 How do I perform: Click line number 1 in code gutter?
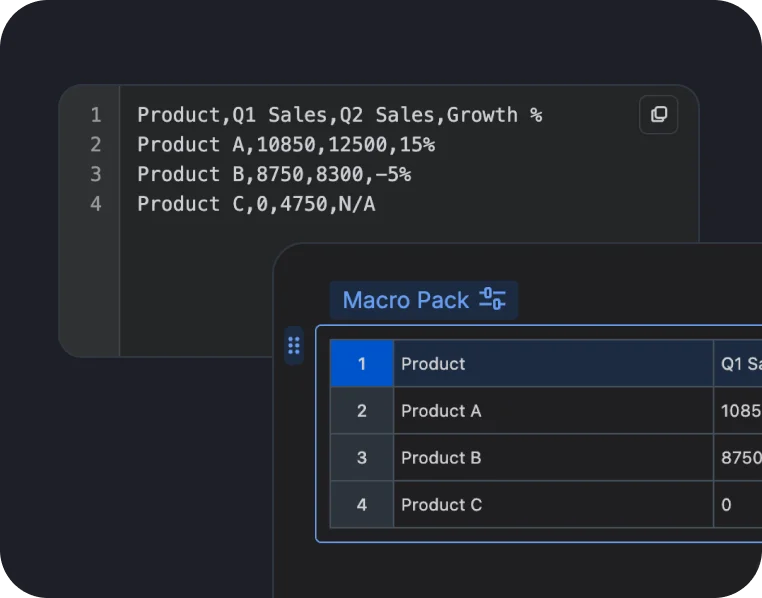(x=96, y=115)
